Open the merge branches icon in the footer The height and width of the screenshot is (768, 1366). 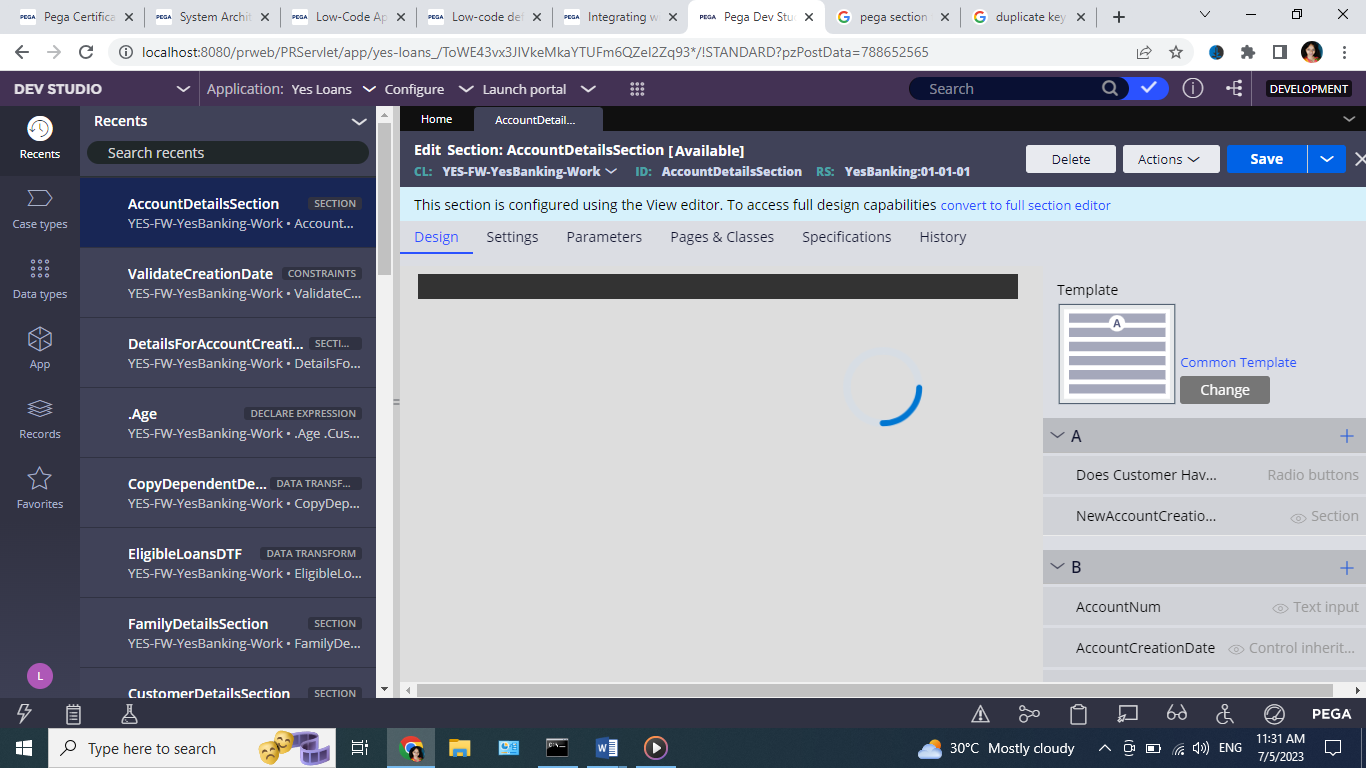1029,714
